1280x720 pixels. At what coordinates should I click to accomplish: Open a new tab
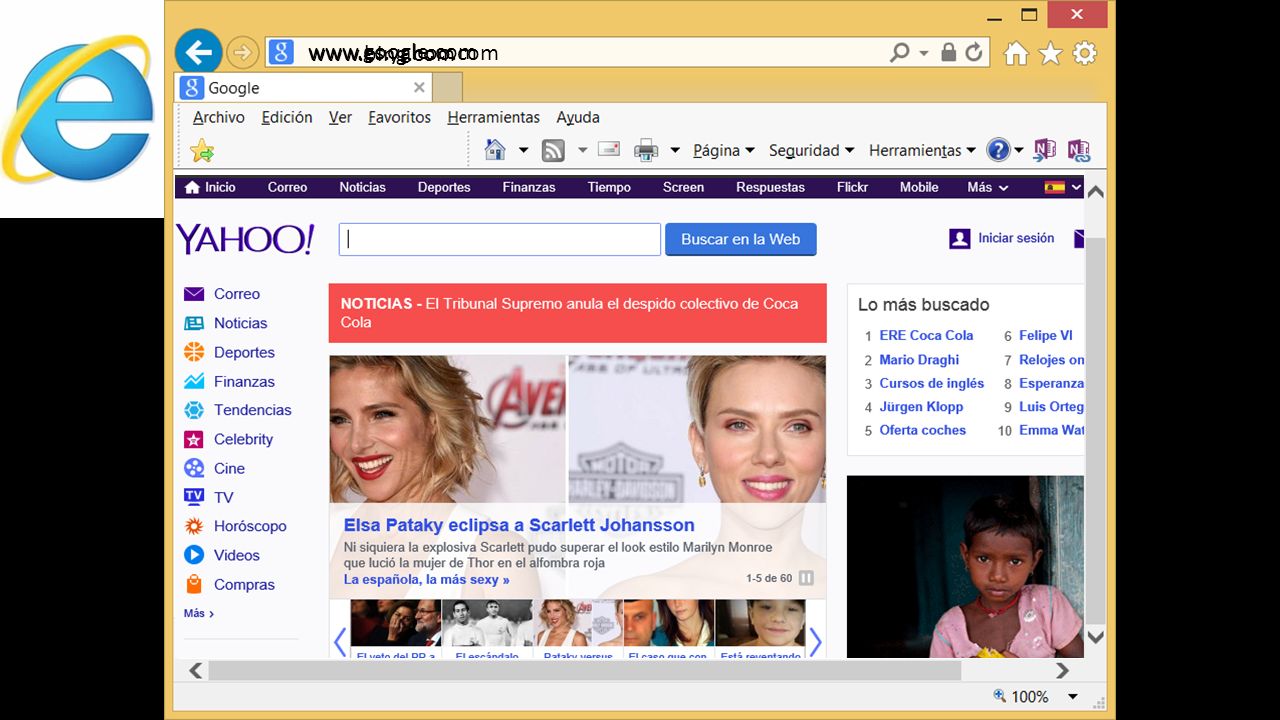pos(448,87)
